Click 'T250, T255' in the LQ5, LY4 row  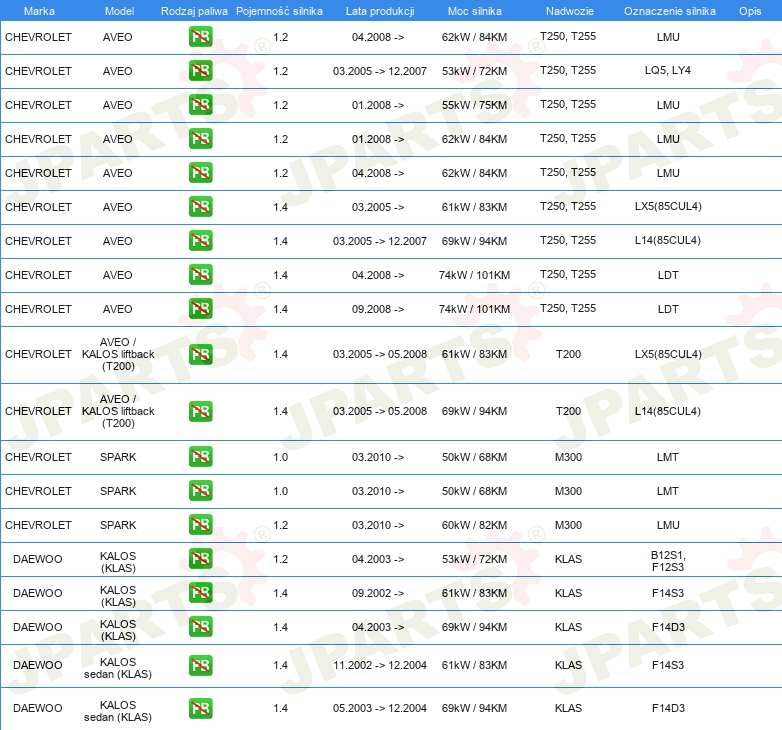click(x=568, y=70)
